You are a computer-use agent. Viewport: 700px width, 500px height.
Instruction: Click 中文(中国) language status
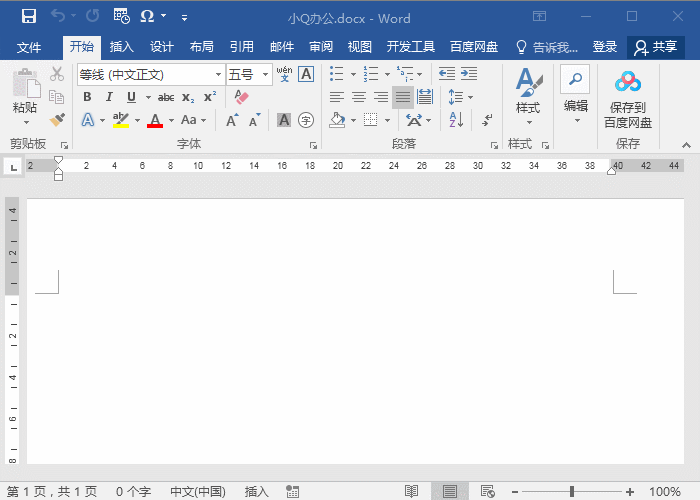click(198, 492)
